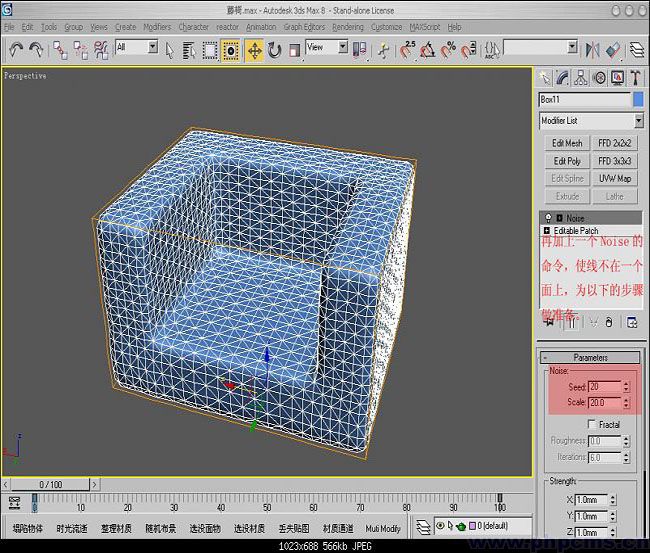Click the 'Muti Modify' custom button

click(x=383, y=529)
